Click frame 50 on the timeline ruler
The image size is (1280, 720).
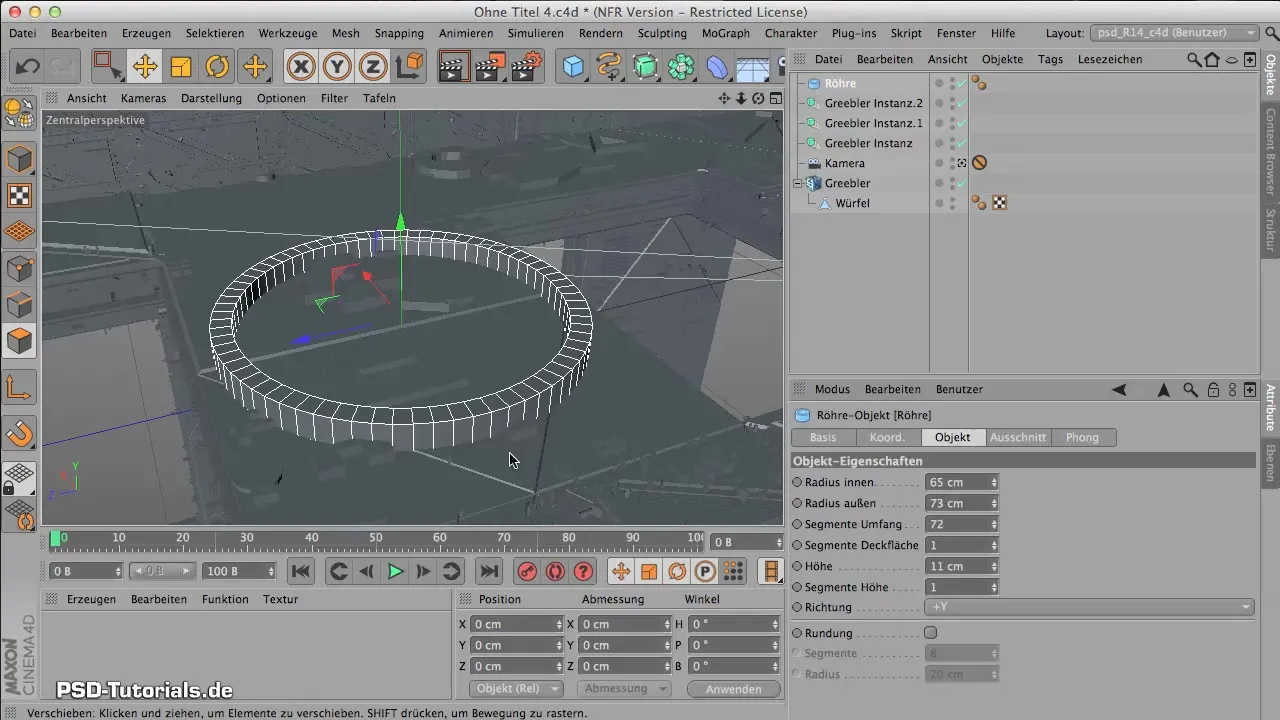376,539
